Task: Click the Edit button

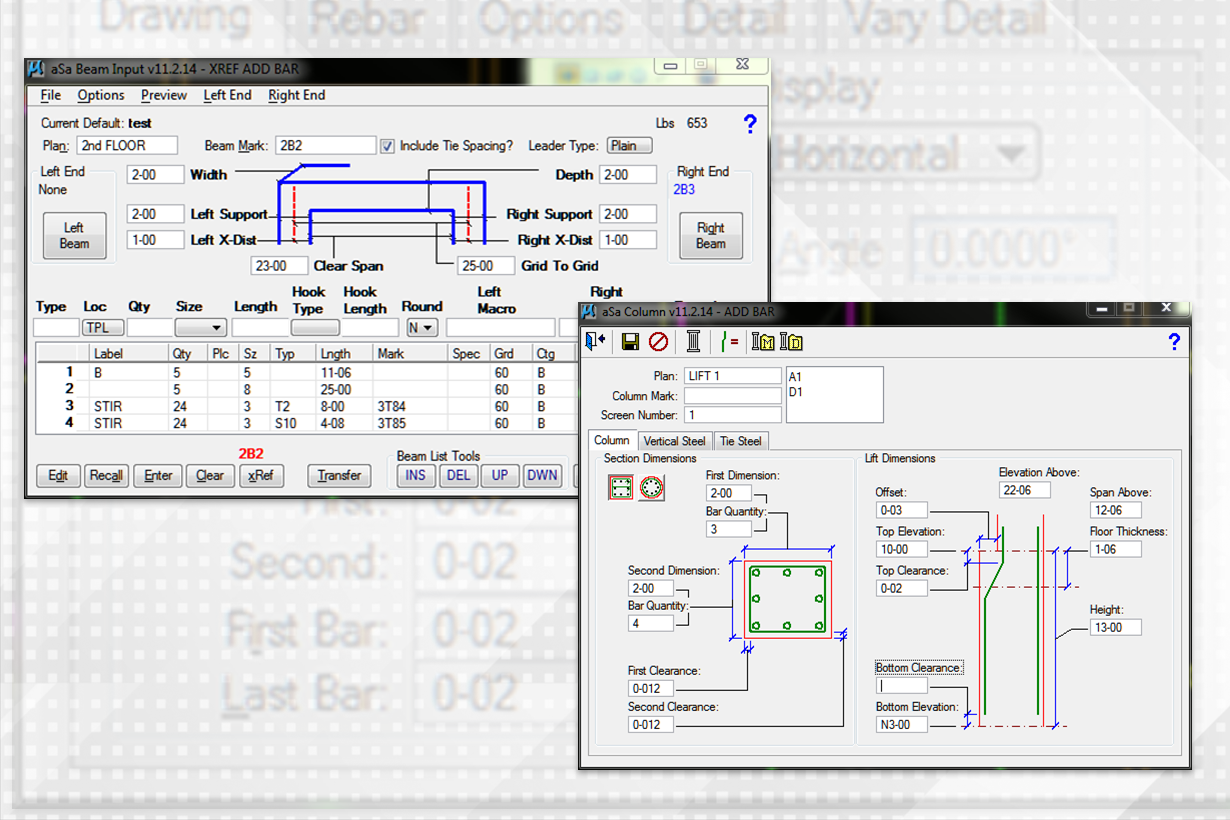Action: click(x=58, y=476)
